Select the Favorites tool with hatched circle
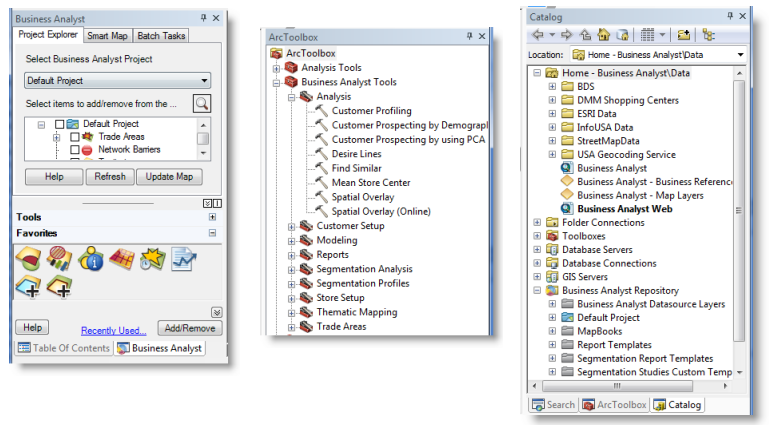The height and width of the screenshot is (425, 772). click(60, 258)
